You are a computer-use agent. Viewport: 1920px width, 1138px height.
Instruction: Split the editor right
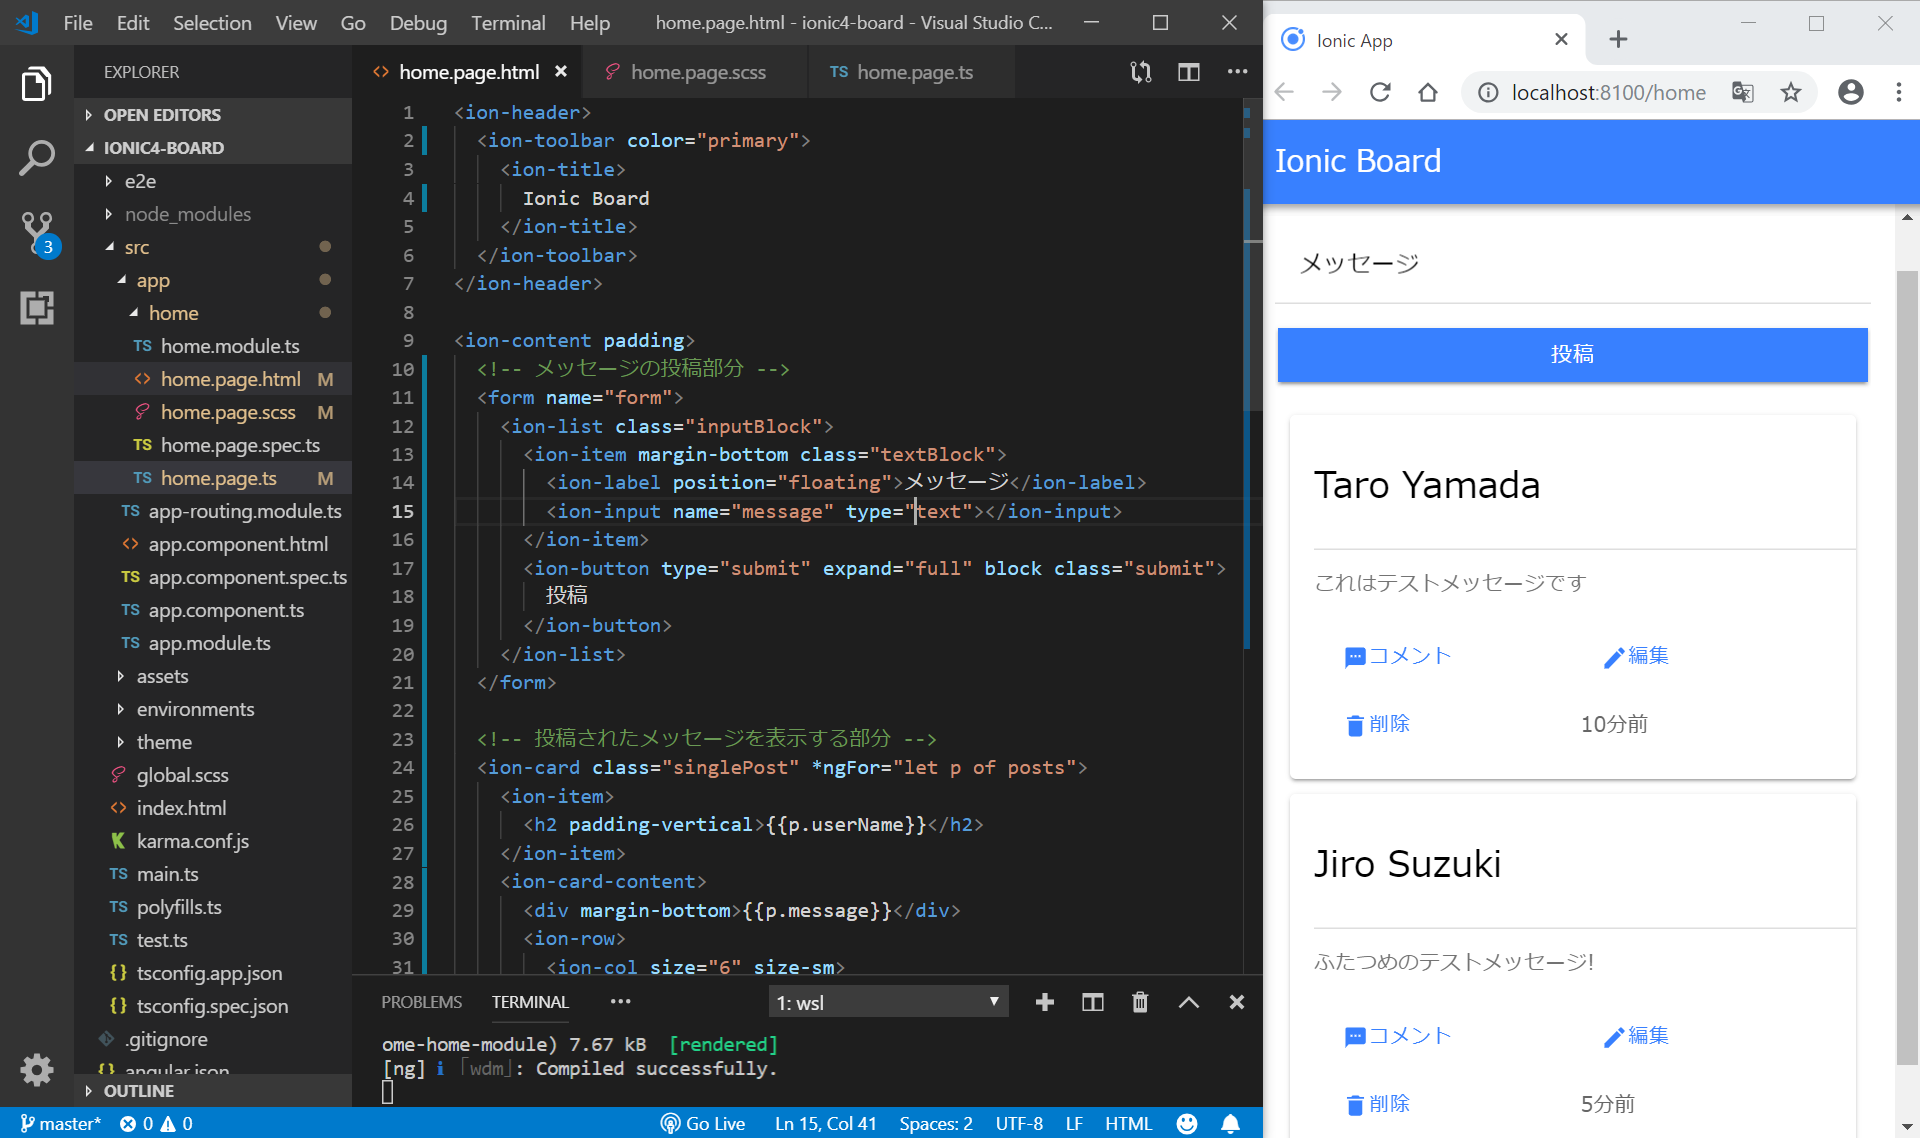[x=1188, y=72]
